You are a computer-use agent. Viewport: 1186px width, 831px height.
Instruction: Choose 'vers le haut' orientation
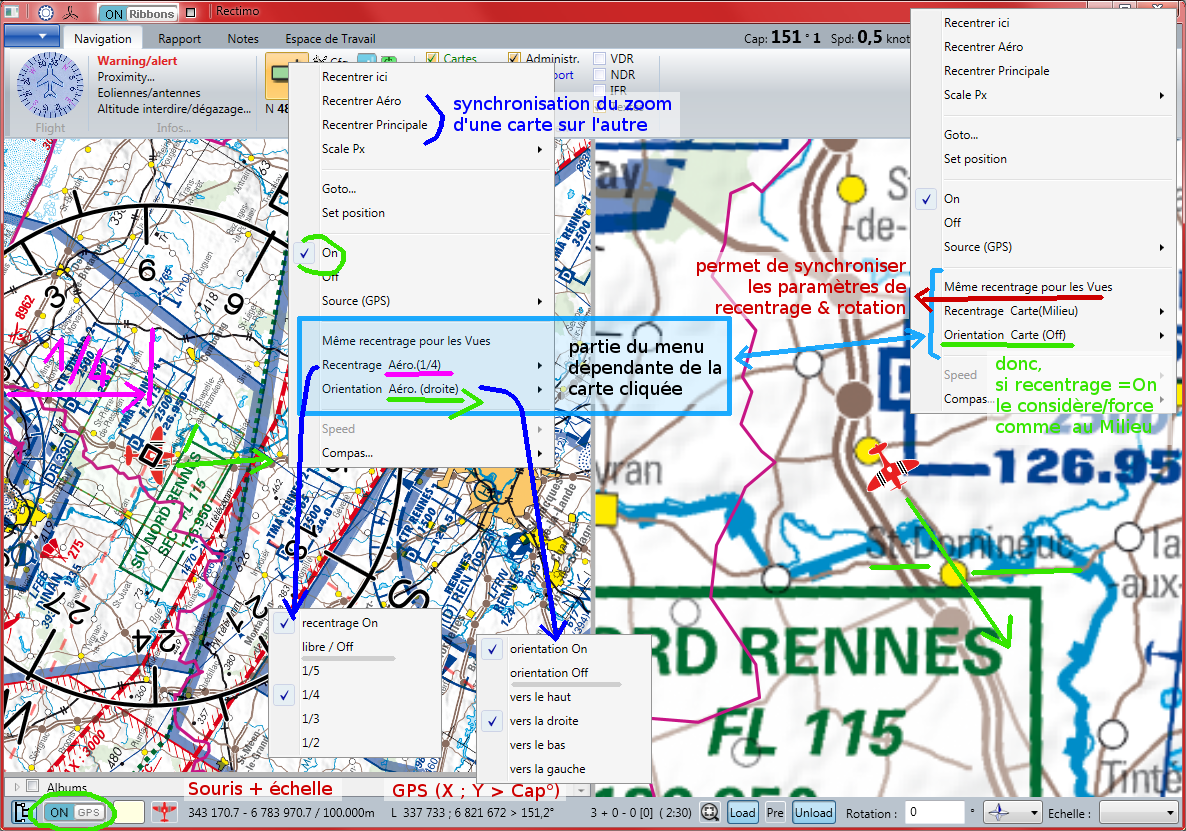click(564, 697)
